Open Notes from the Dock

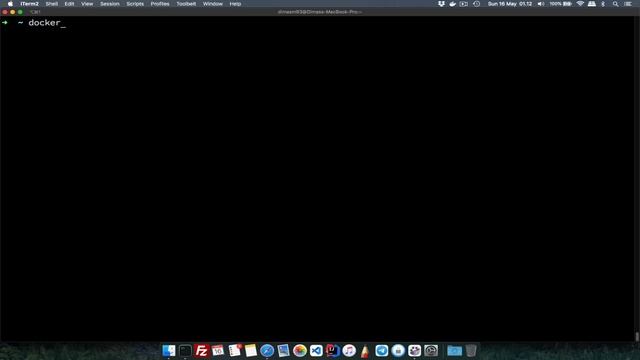tap(251, 350)
